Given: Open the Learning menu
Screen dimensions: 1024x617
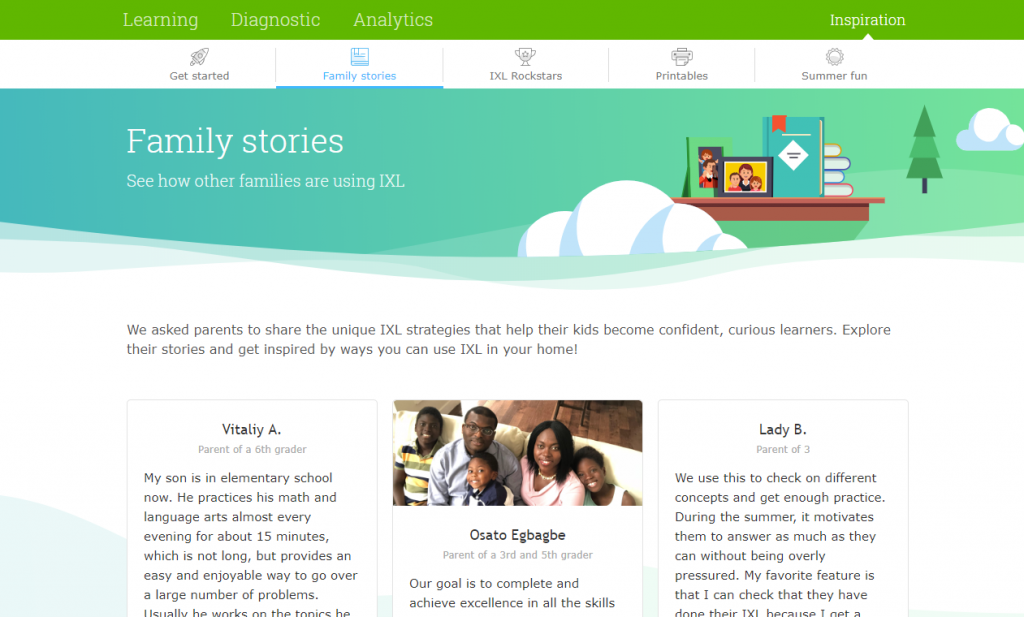Looking at the screenshot, I should pyautogui.click(x=160, y=19).
